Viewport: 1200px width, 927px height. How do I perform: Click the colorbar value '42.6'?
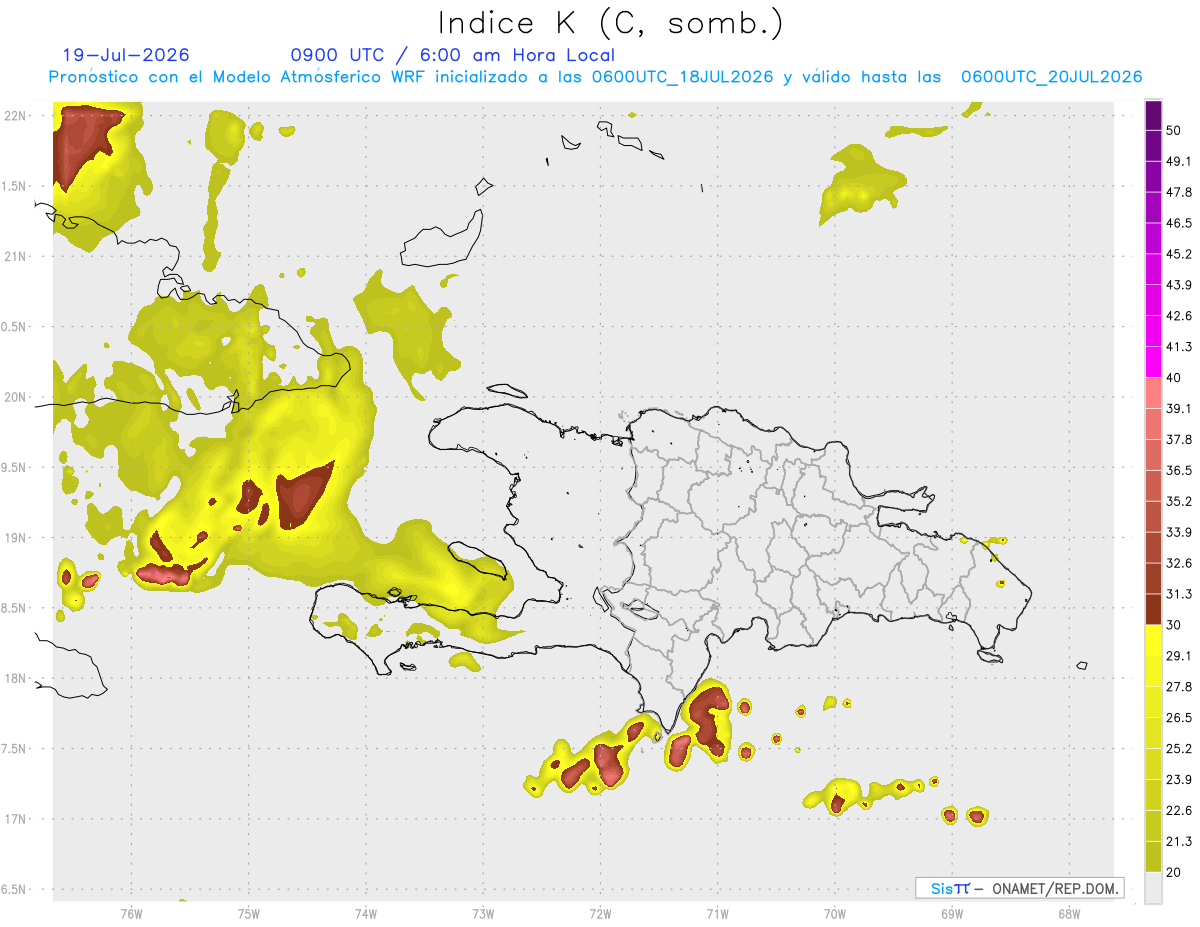[x=1180, y=316]
